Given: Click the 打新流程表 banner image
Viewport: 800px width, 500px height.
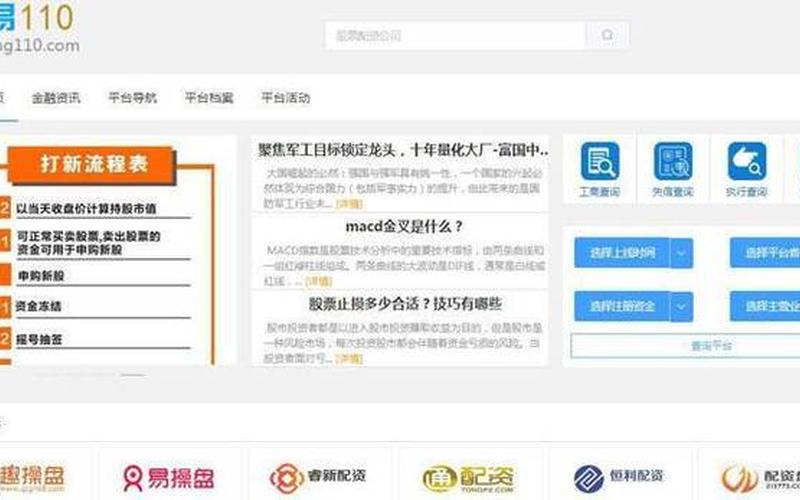Looking at the screenshot, I should [x=108, y=250].
